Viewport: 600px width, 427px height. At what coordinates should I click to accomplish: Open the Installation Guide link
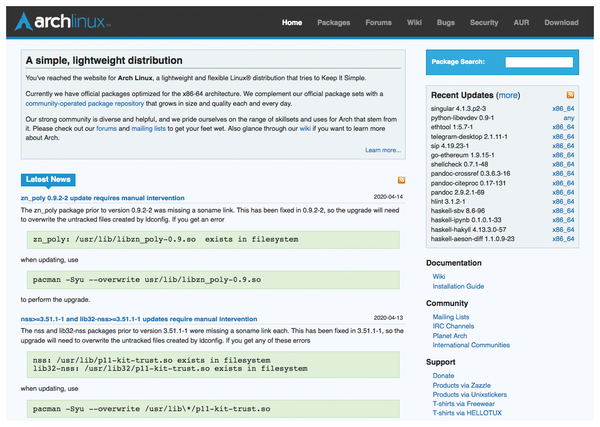tap(458, 286)
